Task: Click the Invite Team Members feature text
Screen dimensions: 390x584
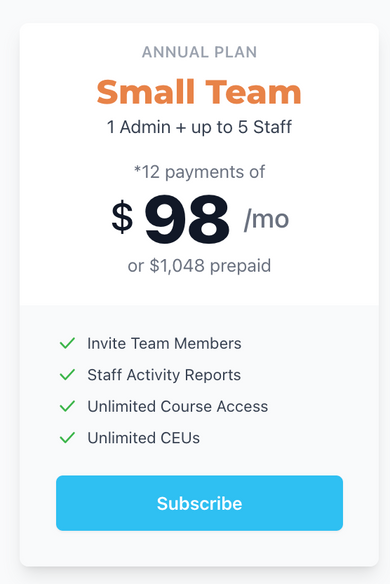Action: coord(164,343)
